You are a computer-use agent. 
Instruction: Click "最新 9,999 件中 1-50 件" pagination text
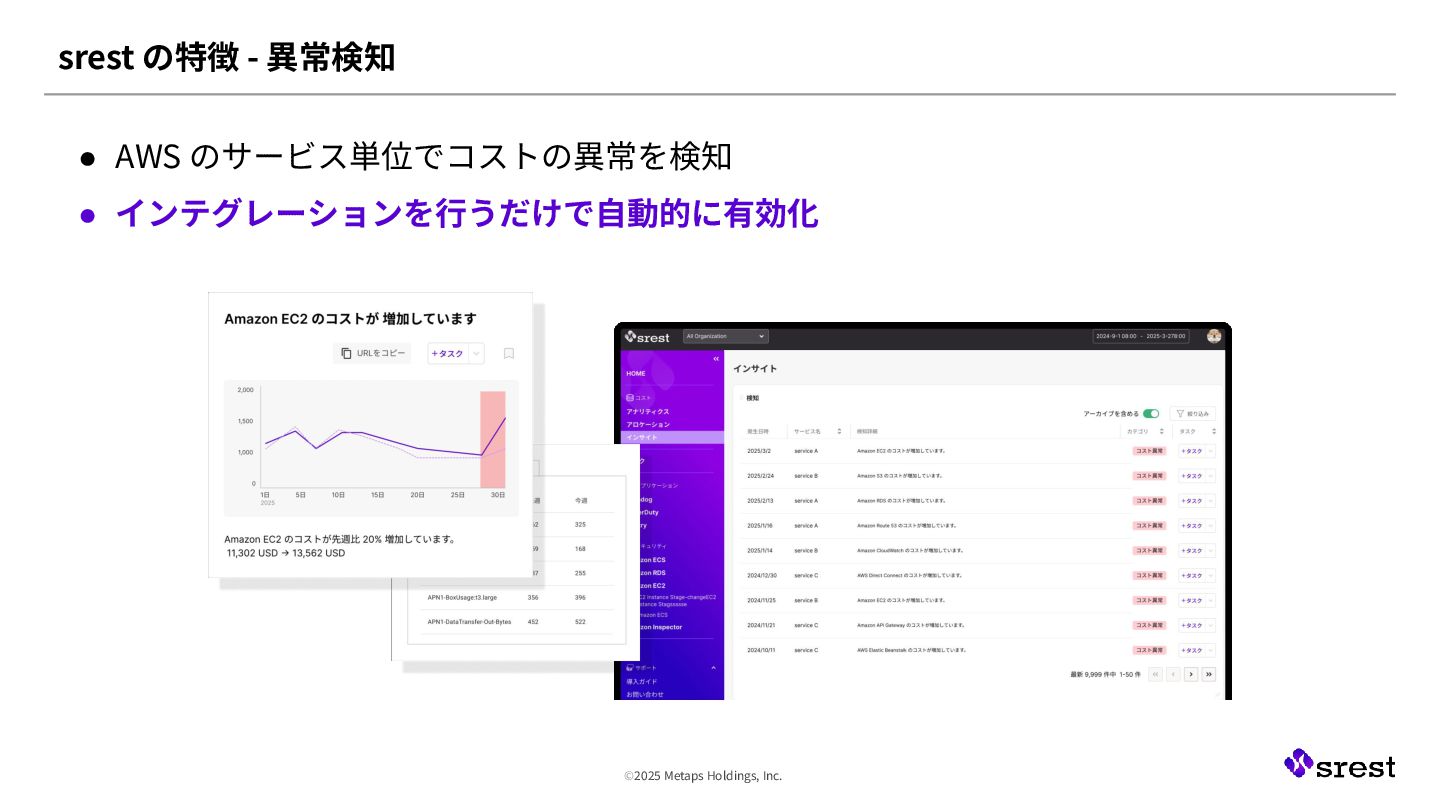[1105, 674]
